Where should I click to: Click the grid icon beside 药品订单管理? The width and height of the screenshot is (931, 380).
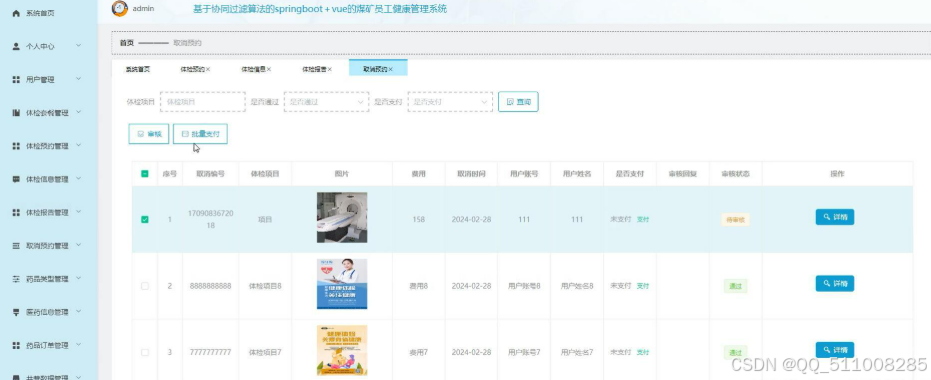pyautogui.click(x=16, y=346)
